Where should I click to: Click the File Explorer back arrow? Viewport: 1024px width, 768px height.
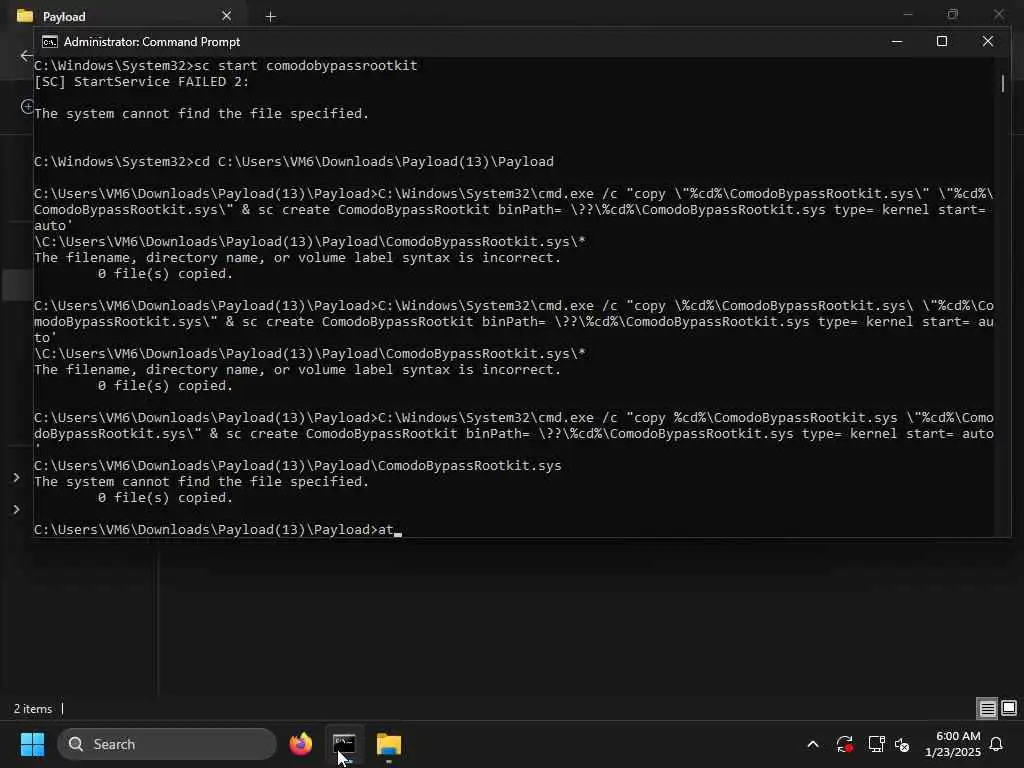click(x=26, y=56)
